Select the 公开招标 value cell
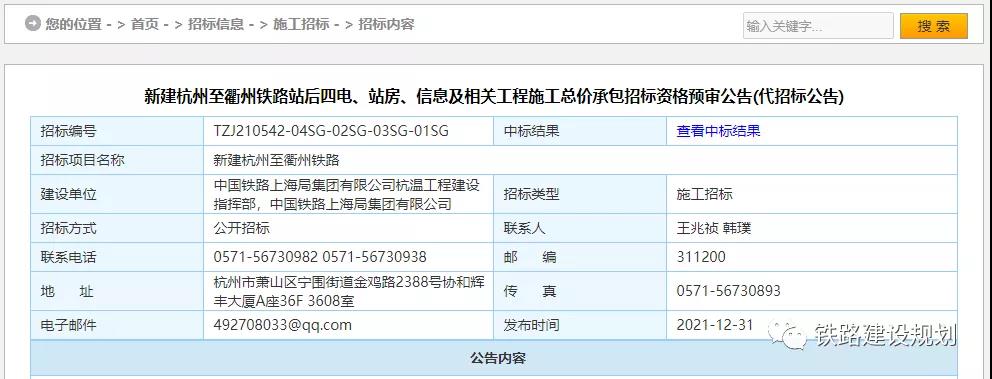Screen dimensions: 992x379 tap(348, 228)
